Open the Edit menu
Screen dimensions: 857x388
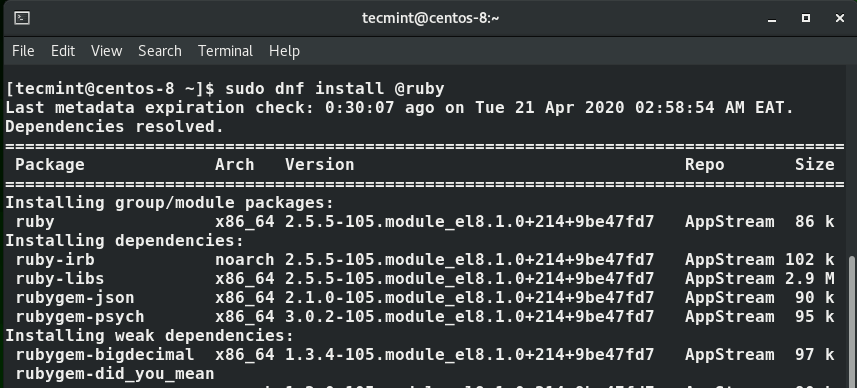[x=63, y=51]
